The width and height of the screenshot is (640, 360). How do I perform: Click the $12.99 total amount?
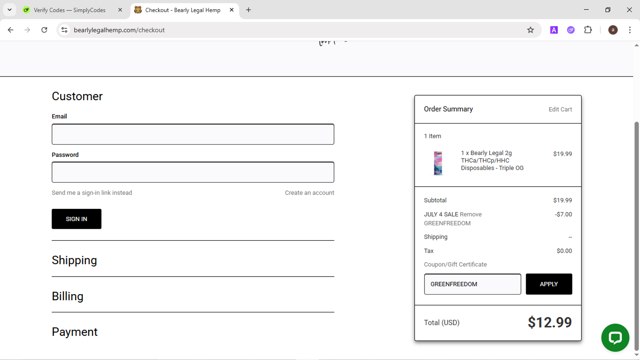[x=550, y=322]
